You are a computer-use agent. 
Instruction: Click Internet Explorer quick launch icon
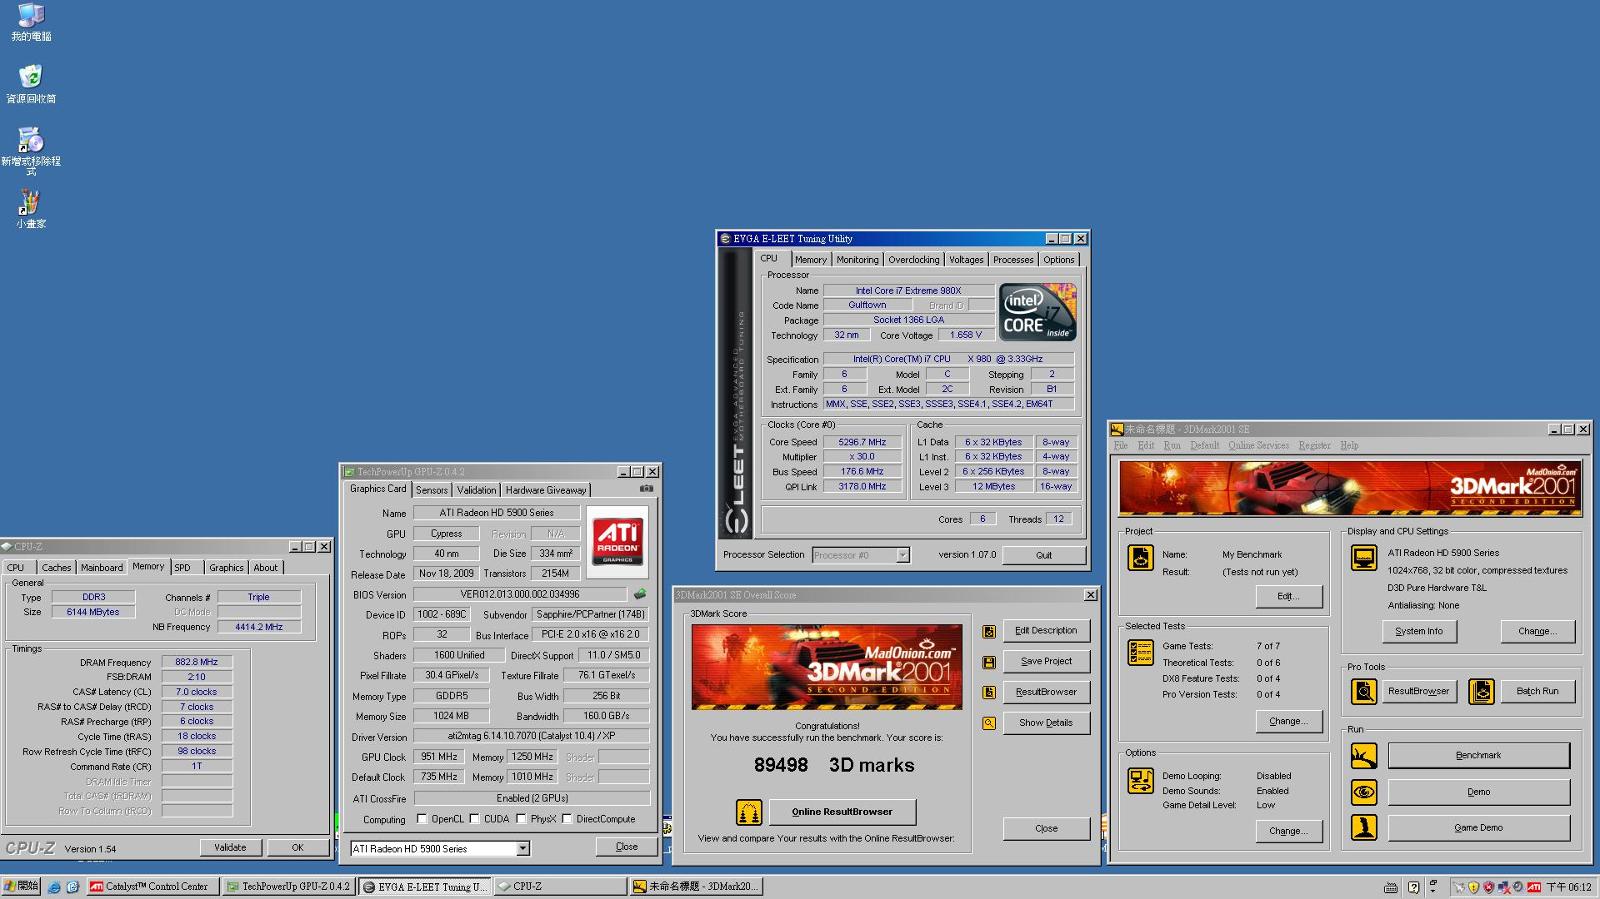tap(54, 887)
